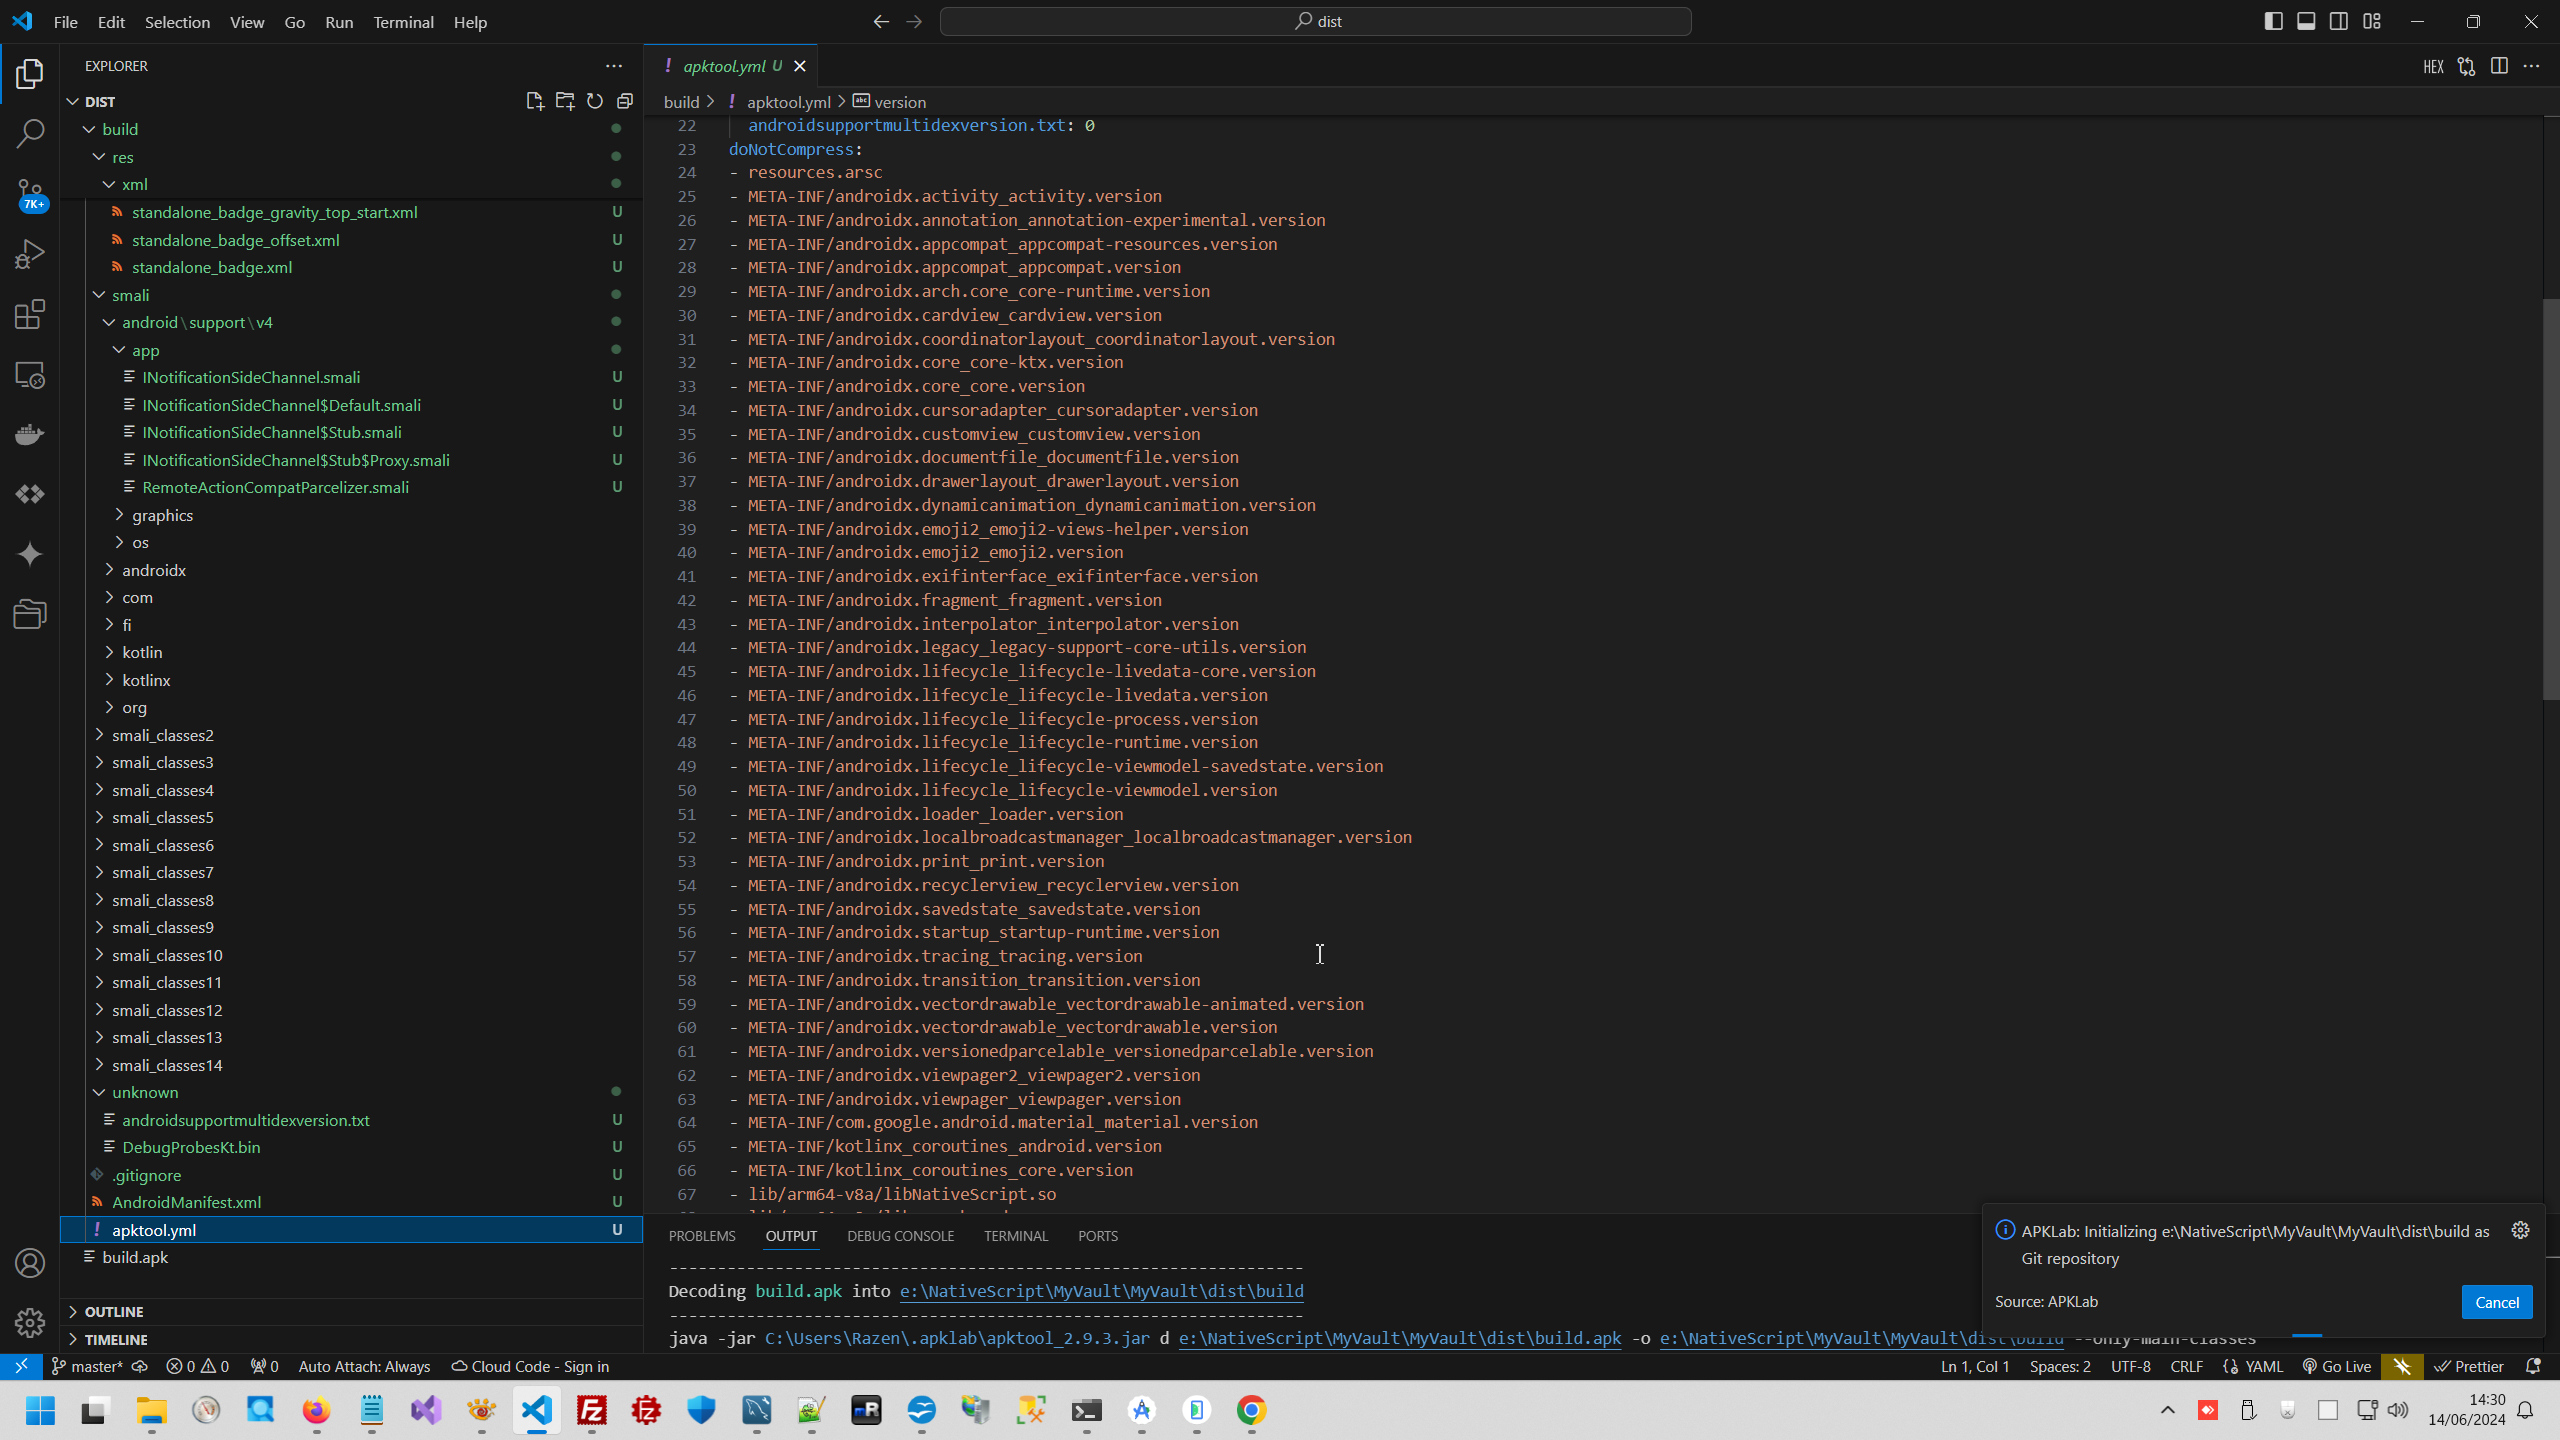2560x1440 pixels.
Task: Open the Run menu
Action: coord(338,21)
